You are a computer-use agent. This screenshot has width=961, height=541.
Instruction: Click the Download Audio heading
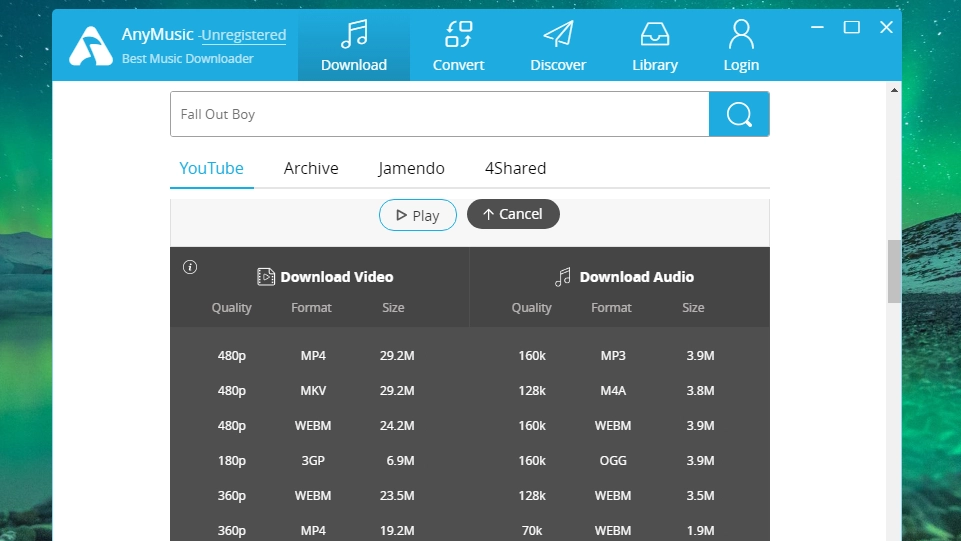click(x=637, y=277)
